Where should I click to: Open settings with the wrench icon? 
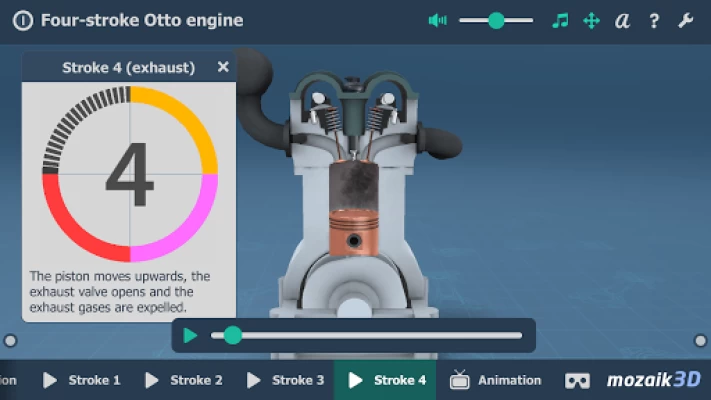click(x=685, y=20)
